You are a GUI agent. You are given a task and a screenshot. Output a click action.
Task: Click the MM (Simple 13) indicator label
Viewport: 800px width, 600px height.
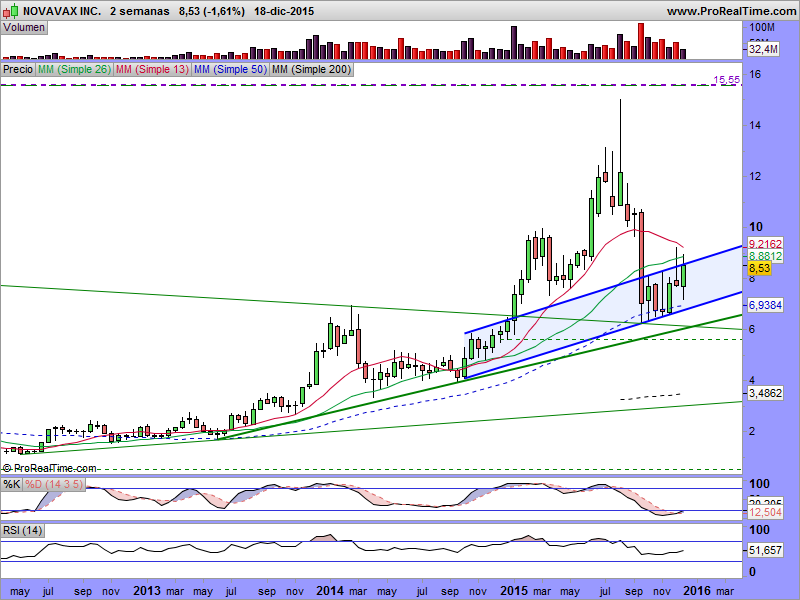click(x=152, y=69)
